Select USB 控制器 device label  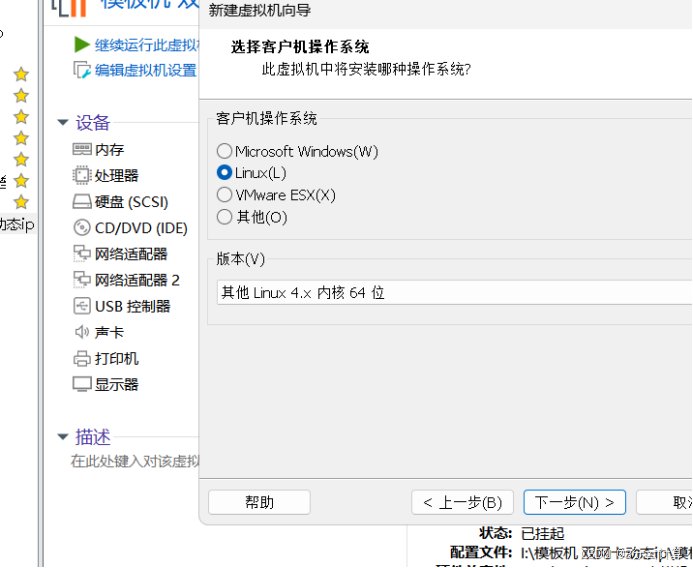[133, 306]
